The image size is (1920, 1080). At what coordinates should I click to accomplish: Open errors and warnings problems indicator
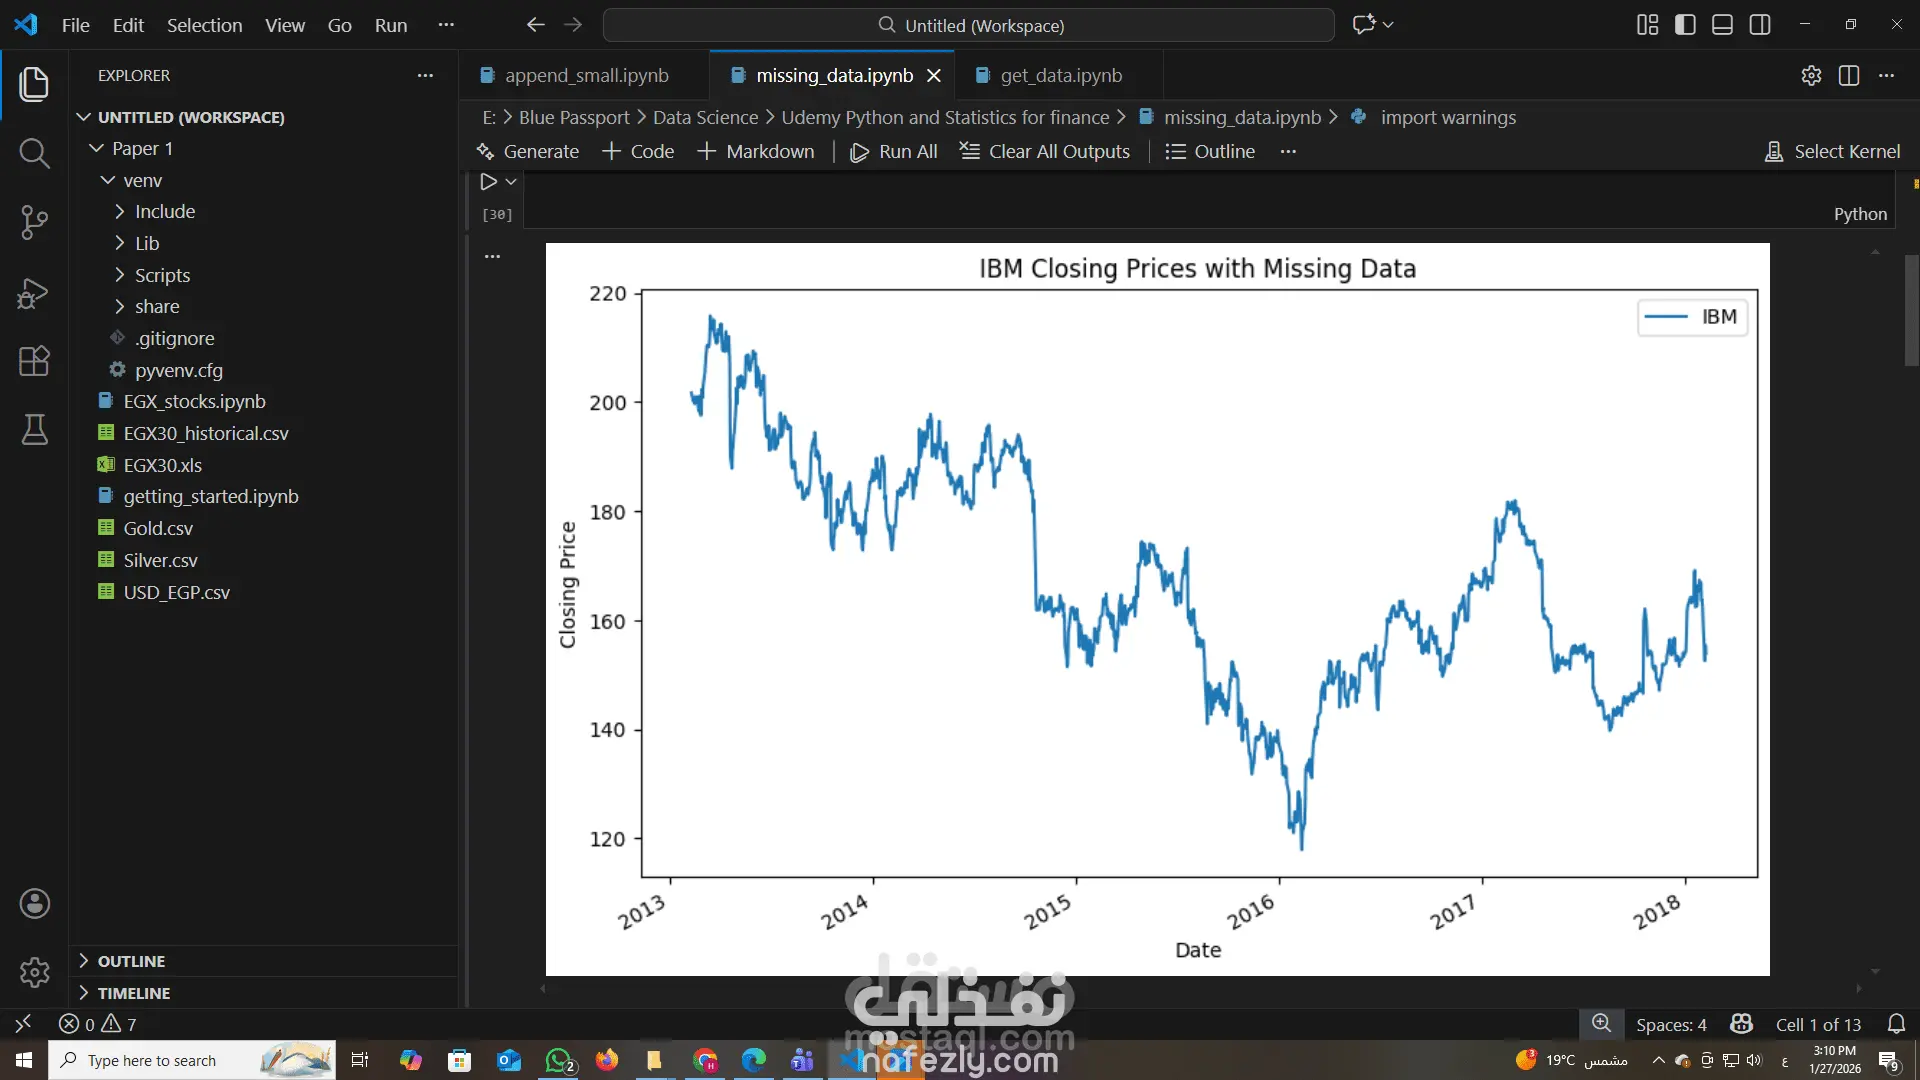(98, 1024)
